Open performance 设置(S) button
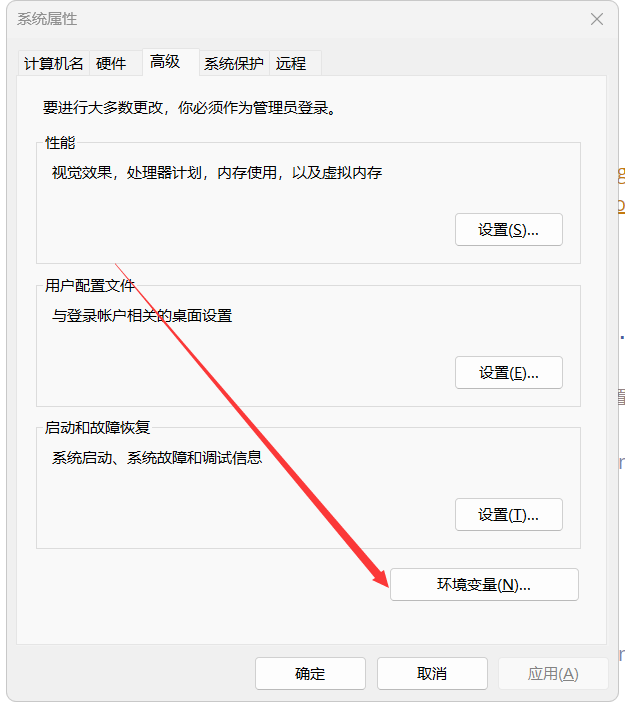Viewport: 625px width, 708px height. pos(508,230)
